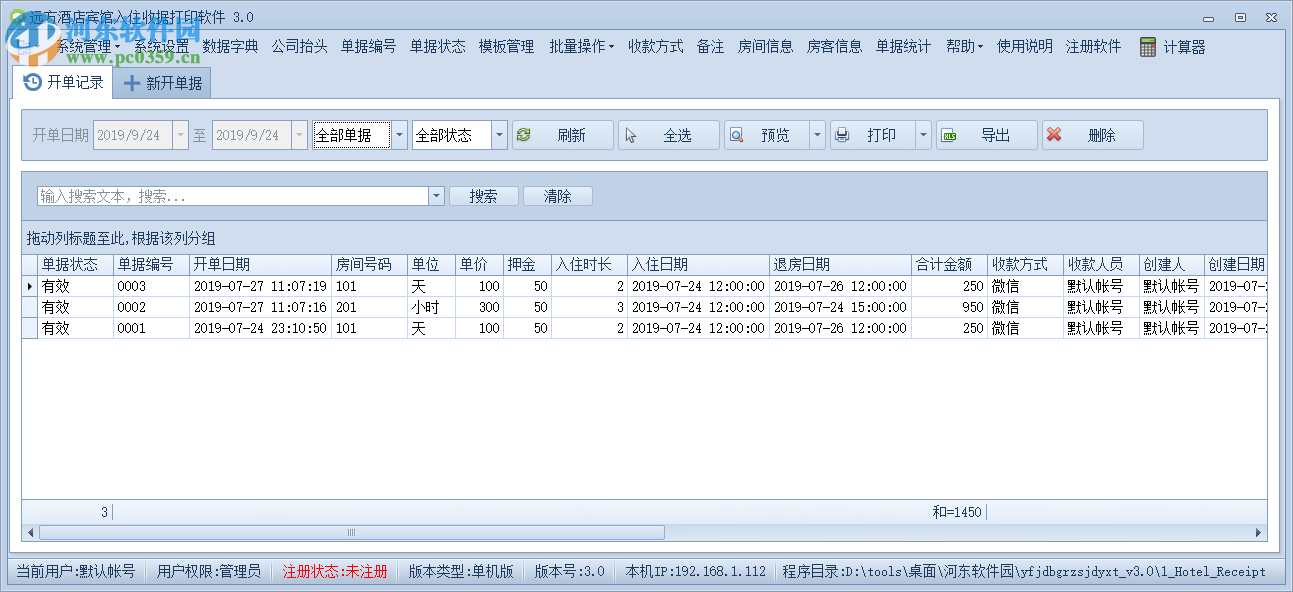This screenshot has height=592, width=1293.
Task: Click room number 201 cell
Action: [x=369, y=307]
